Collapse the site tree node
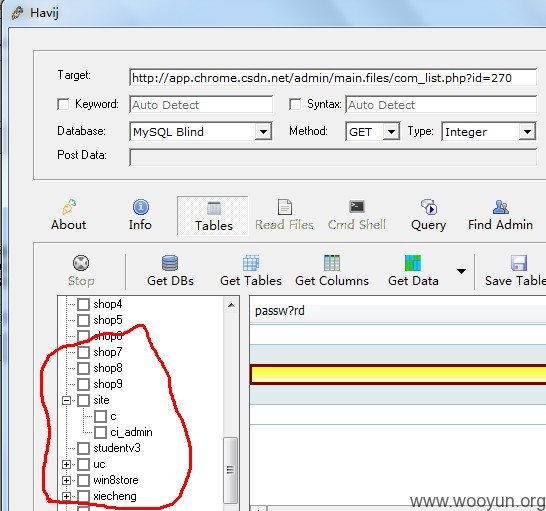Image resolution: width=546 pixels, height=511 pixels. pos(67,401)
